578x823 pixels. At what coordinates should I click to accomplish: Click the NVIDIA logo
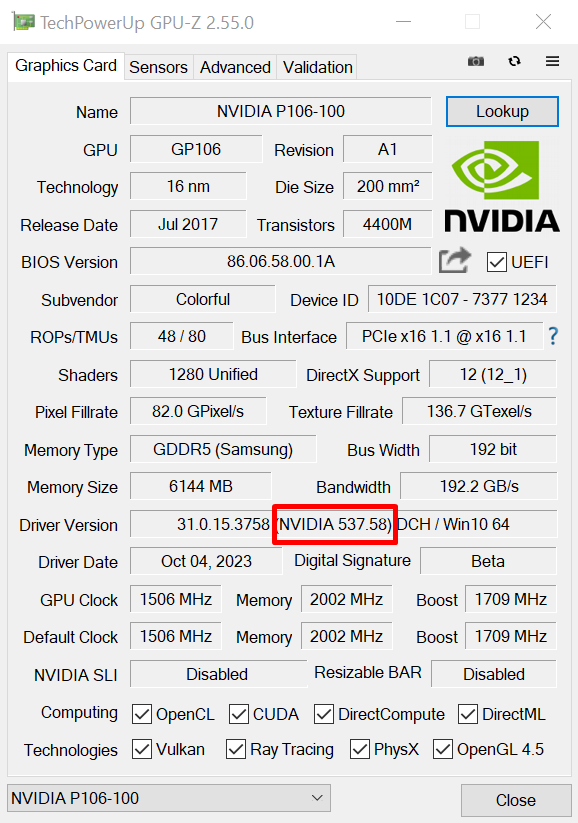point(501,185)
